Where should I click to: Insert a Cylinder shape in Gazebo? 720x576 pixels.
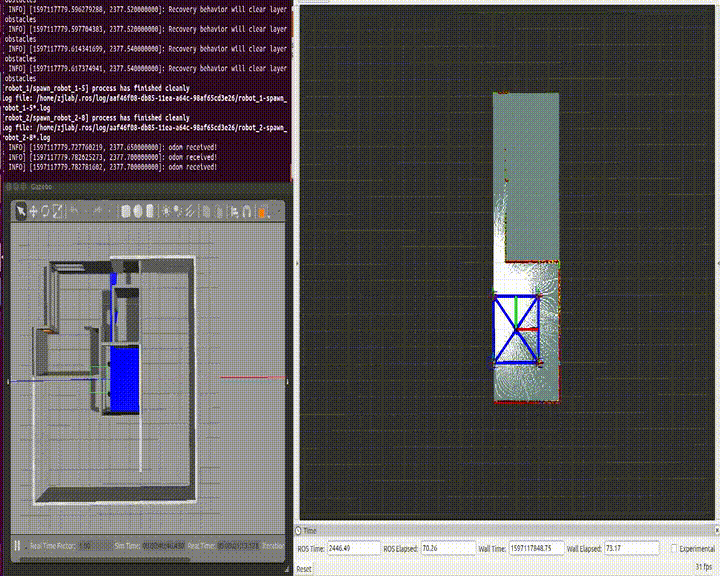click(149, 212)
